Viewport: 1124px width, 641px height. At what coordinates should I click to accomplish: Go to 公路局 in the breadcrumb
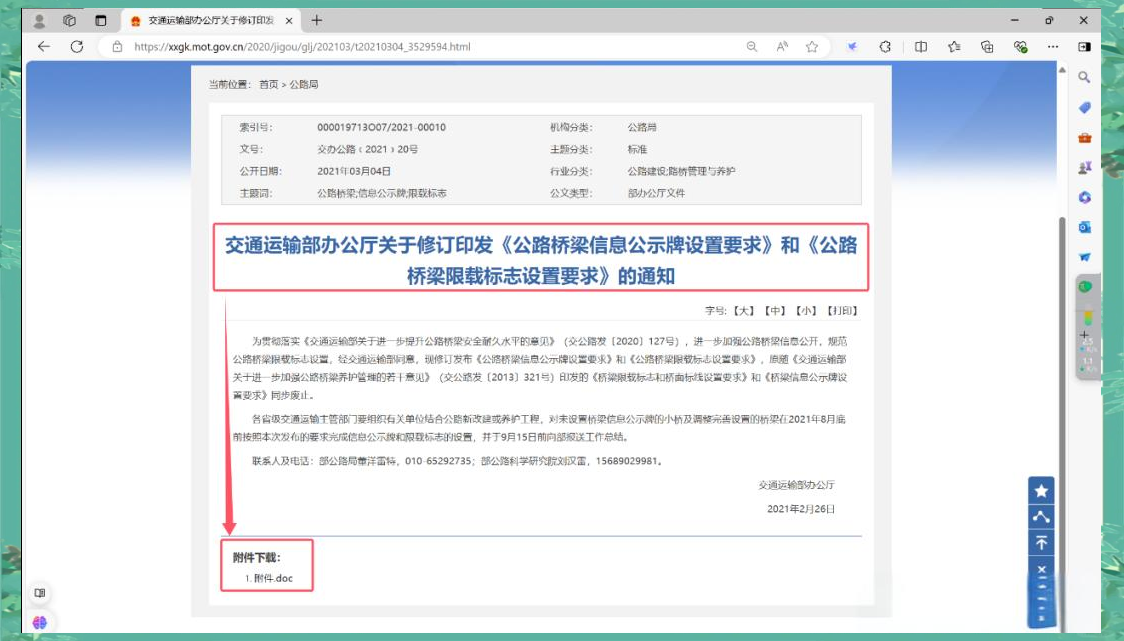304,85
